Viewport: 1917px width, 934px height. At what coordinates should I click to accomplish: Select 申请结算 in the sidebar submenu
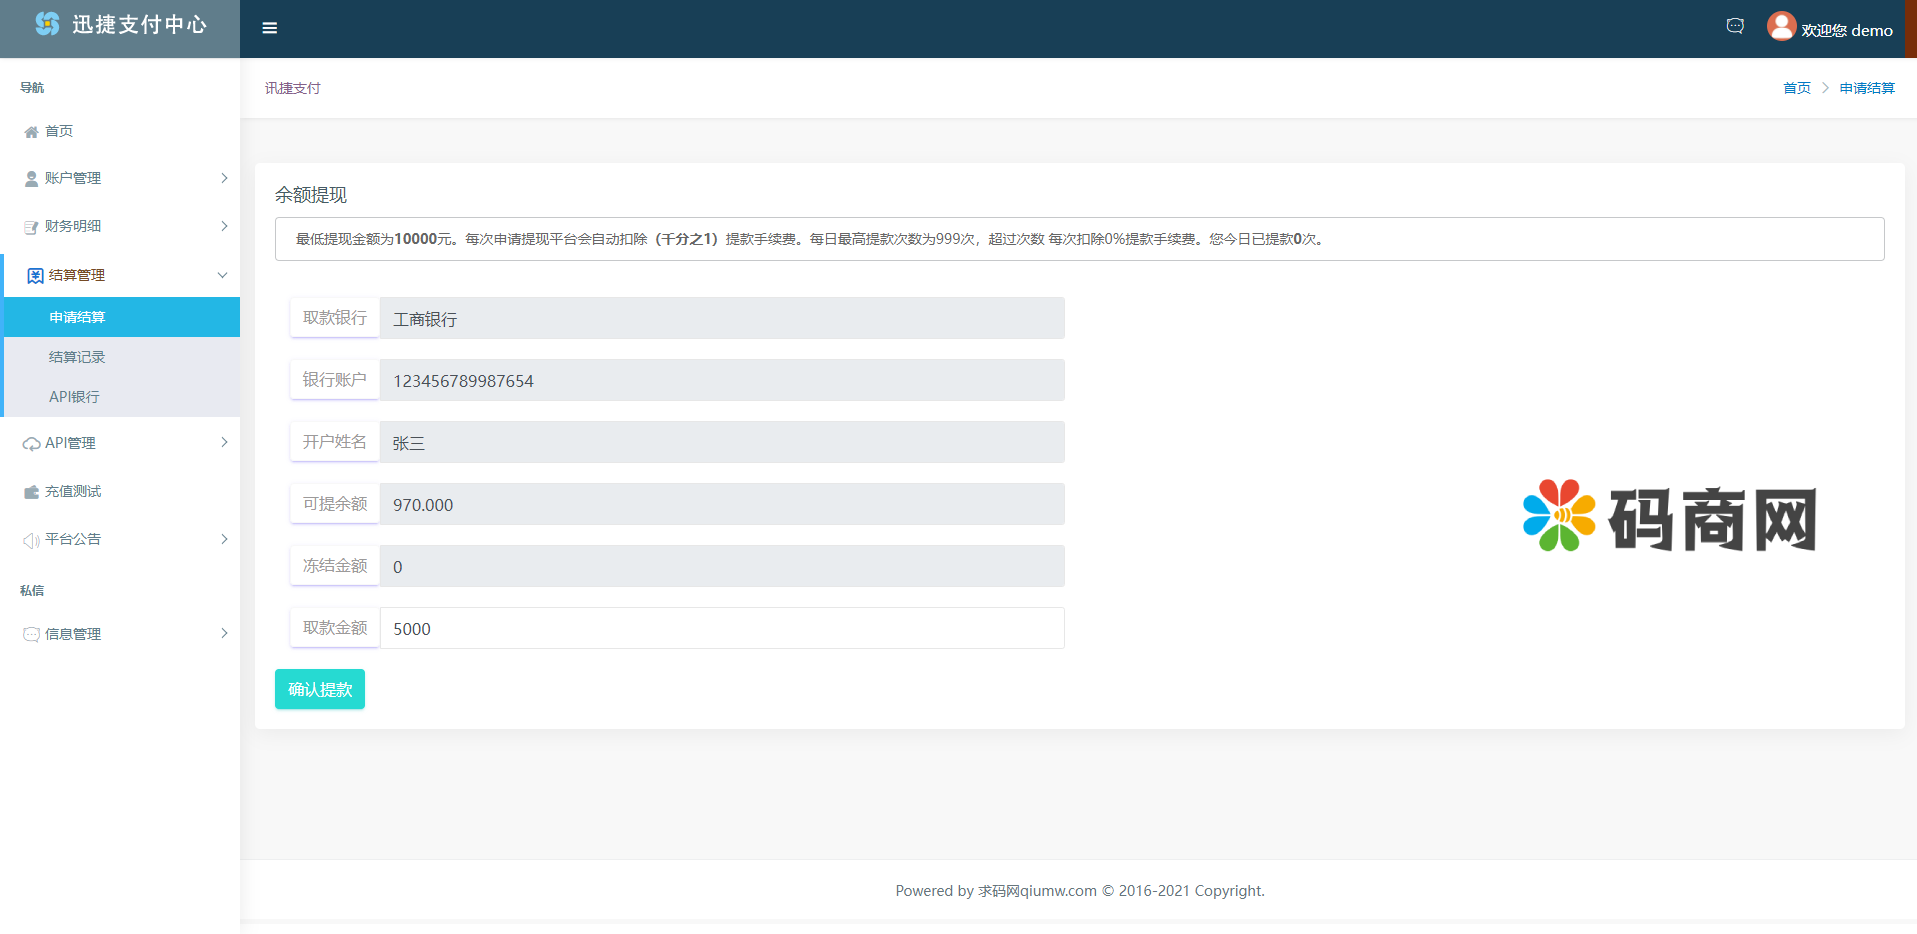(77, 317)
